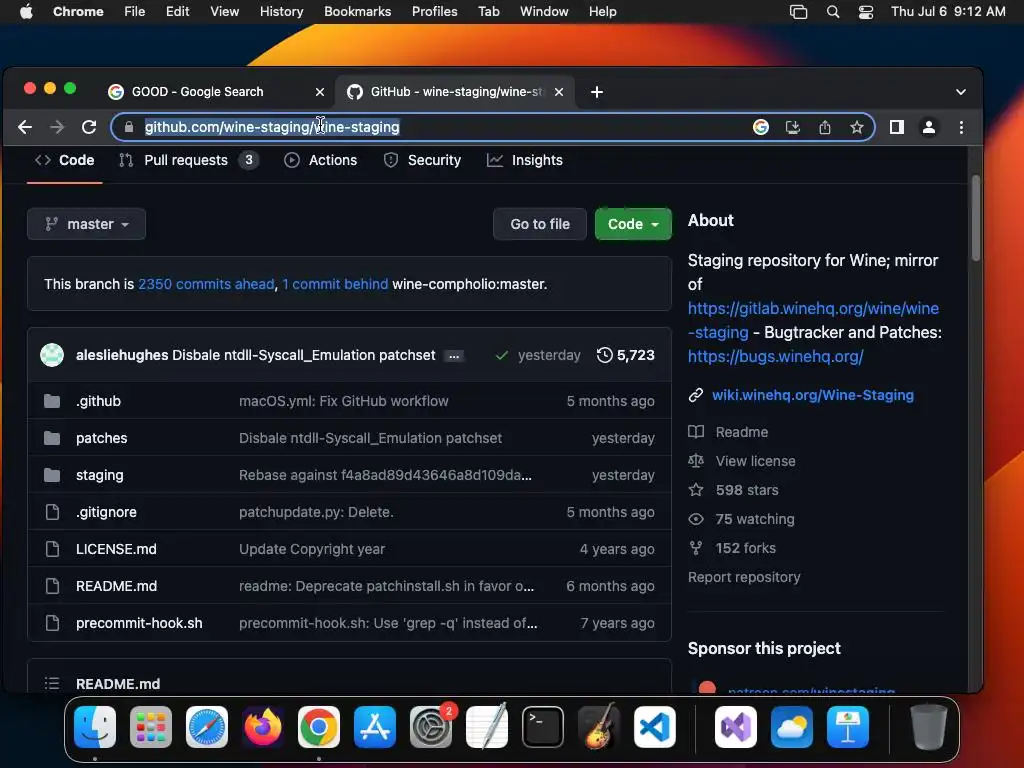The image size is (1024, 768).
Task: Toggle Chrome side panel
Action: point(897,127)
